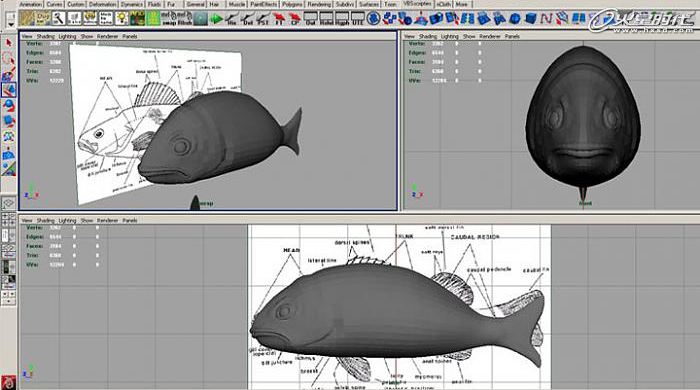
Task: Open View menu in side view panel
Action: coord(27,220)
